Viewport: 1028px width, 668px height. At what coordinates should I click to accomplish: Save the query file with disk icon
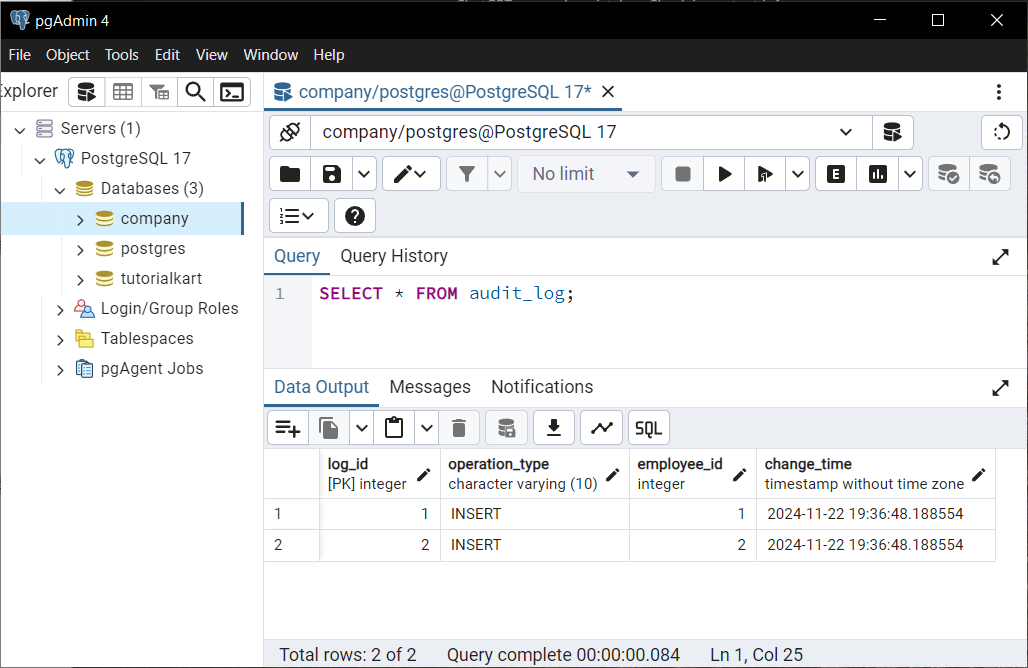click(332, 174)
